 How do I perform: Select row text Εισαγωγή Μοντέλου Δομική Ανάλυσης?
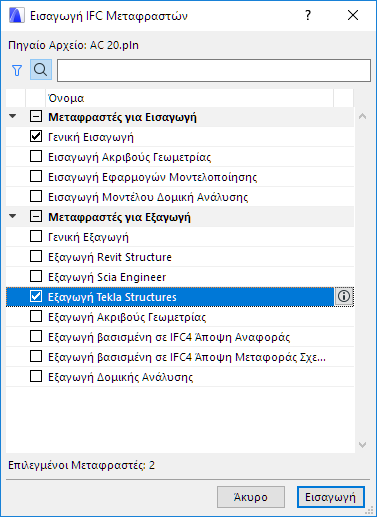pos(148,197)
